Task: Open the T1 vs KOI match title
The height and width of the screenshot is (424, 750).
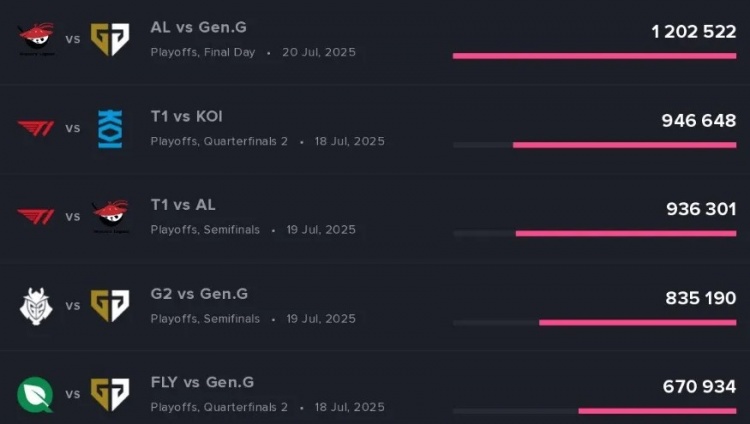Action: click(187, 116)
